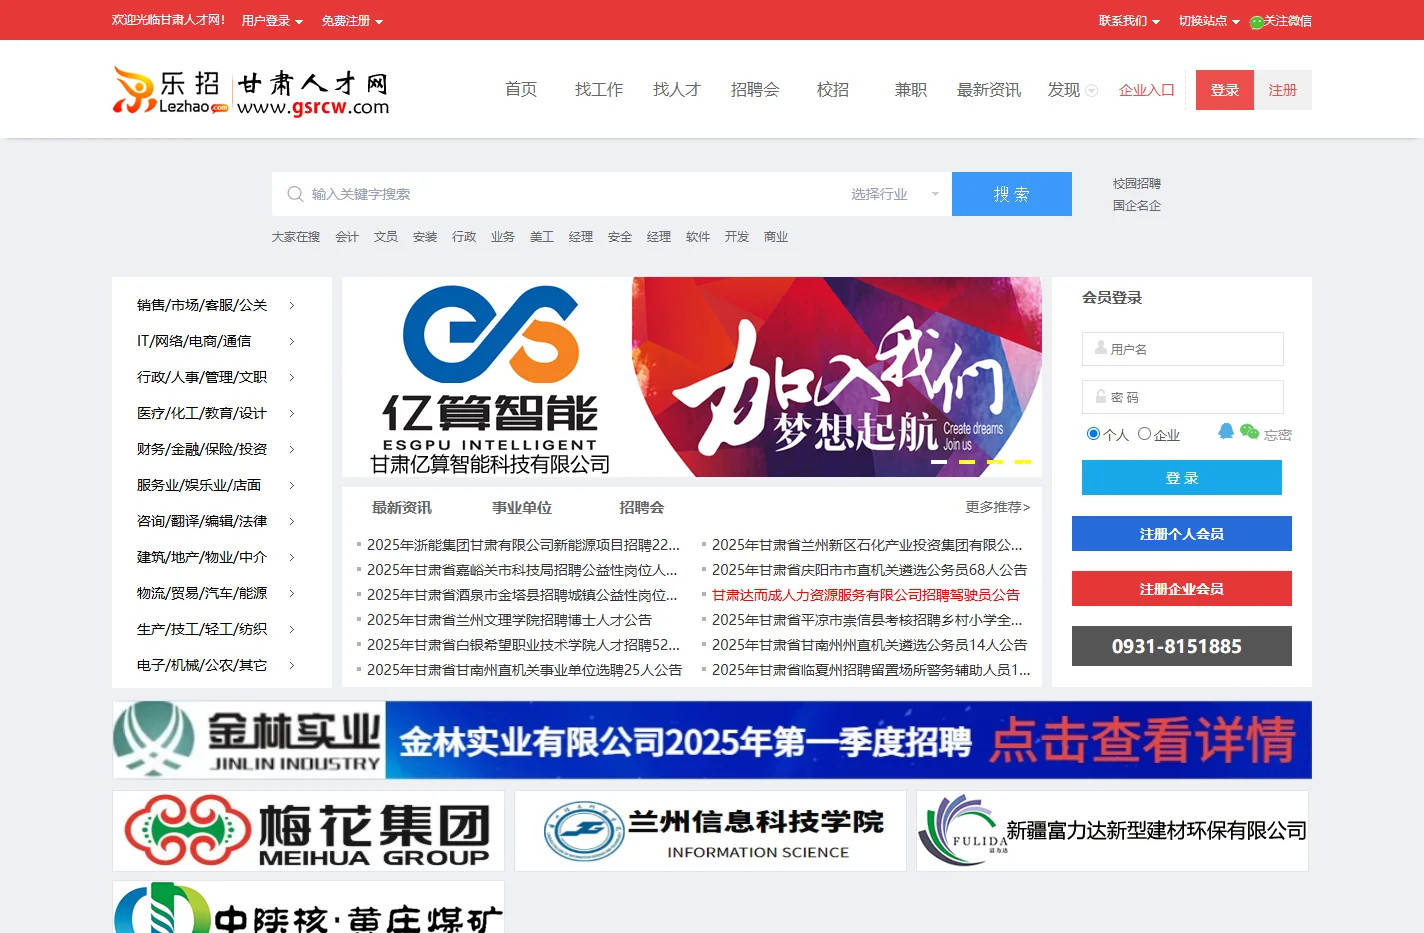This screenshot has height=933, width=1424.
Task: Open 找工作 in main navigation
Action: pos(599,90)
